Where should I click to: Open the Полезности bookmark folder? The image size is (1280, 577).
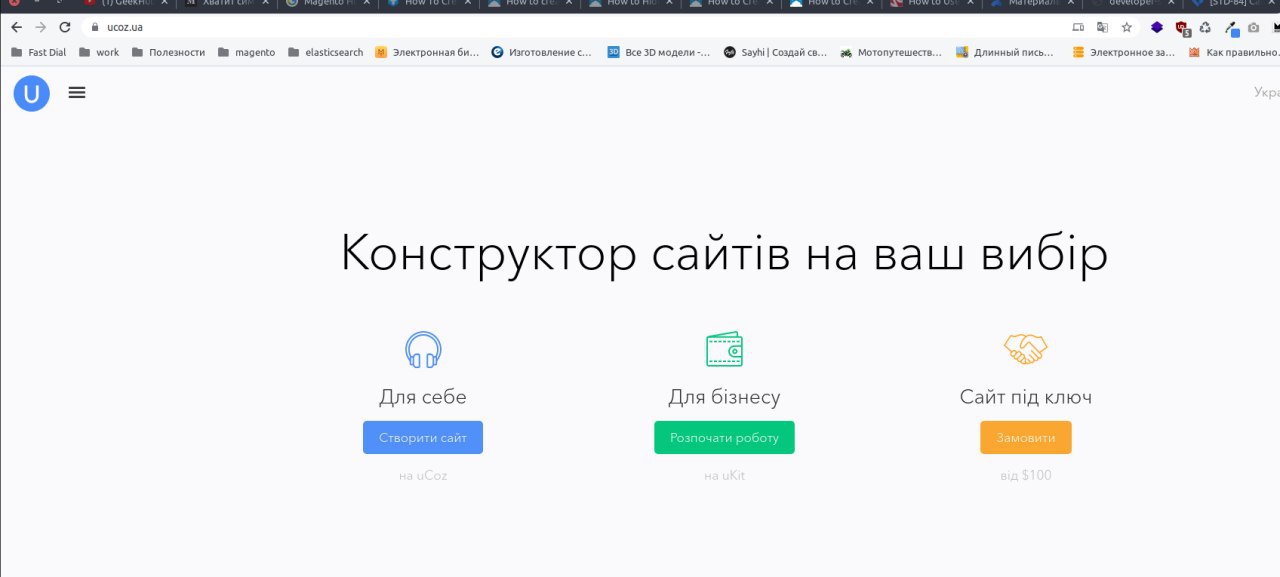click(x=168, y=52)
